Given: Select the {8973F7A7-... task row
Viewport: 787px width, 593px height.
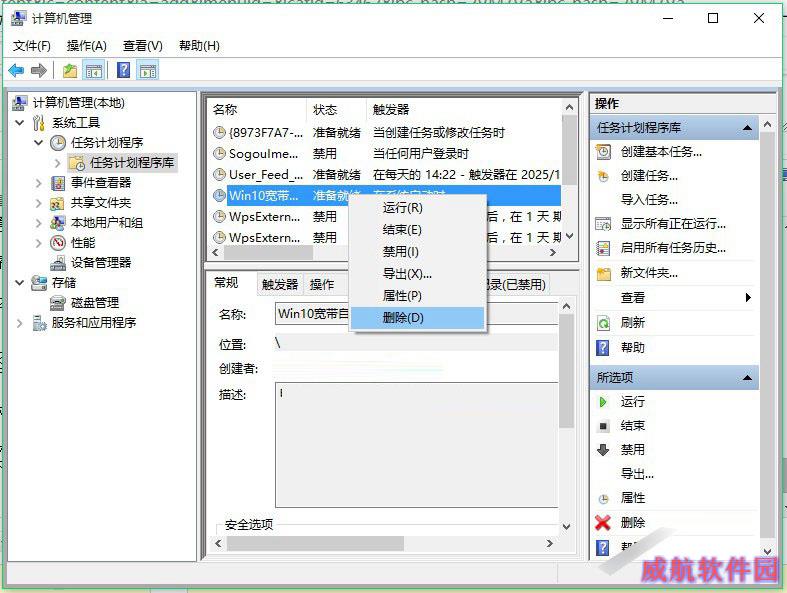Looking at the screenshot, I should coord(385,133).
